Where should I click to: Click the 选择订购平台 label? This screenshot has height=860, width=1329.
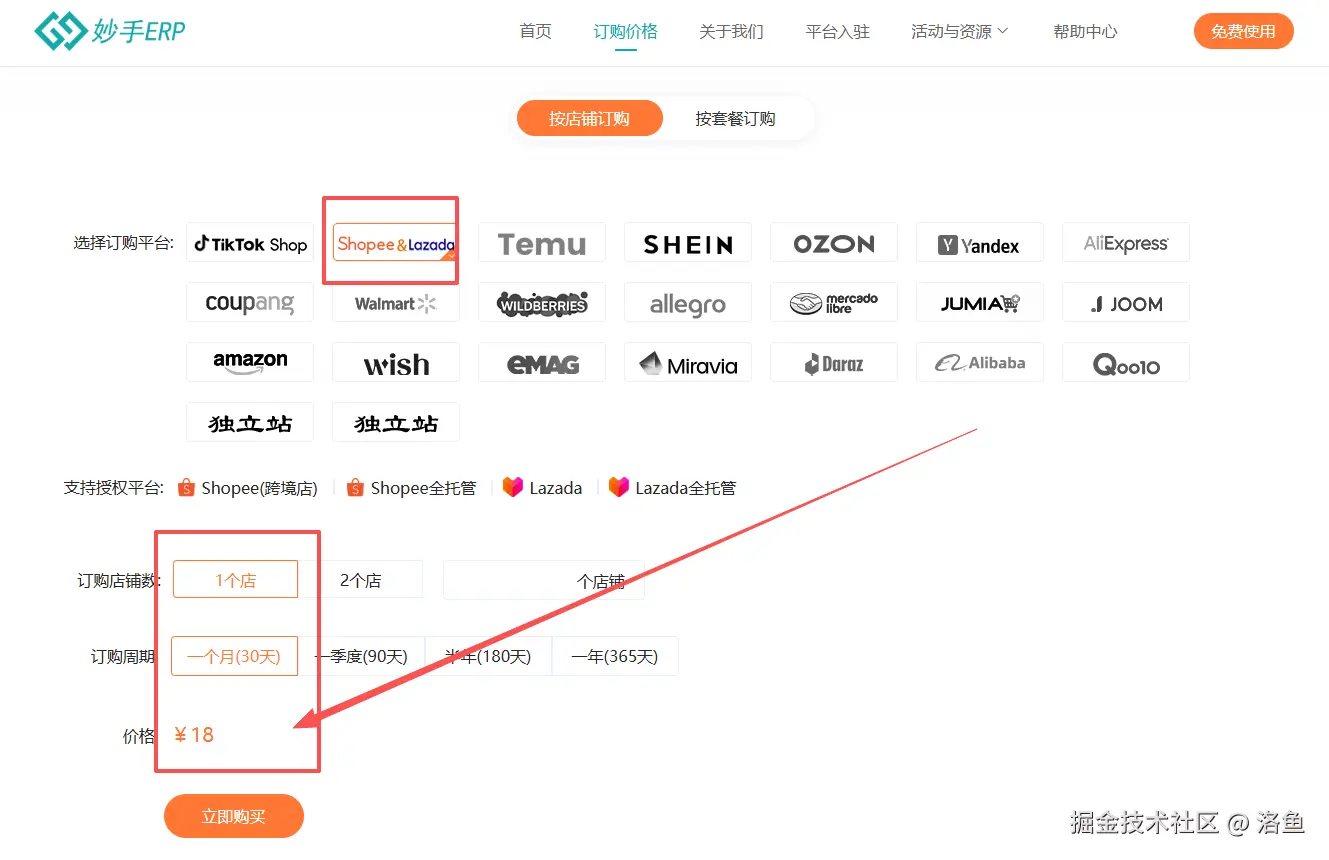pos(123,243)
